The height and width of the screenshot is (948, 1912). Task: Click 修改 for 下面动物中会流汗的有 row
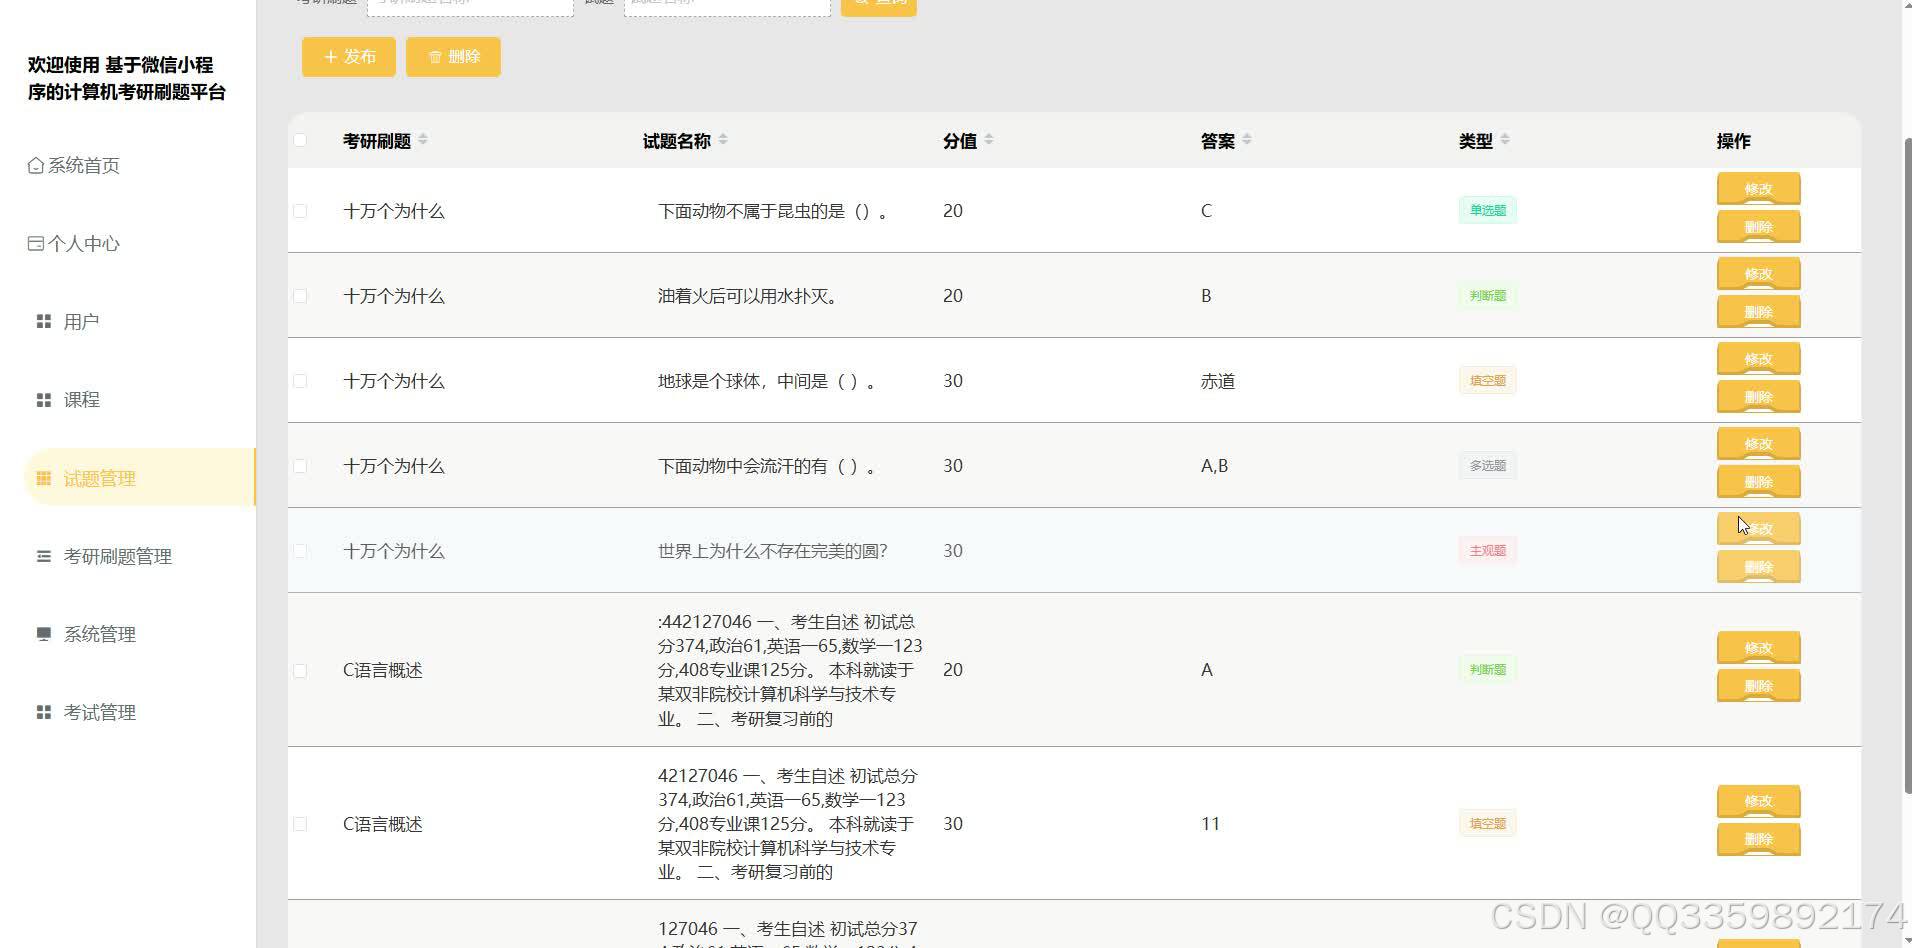pyautogui.click(x=1758, y=444)
